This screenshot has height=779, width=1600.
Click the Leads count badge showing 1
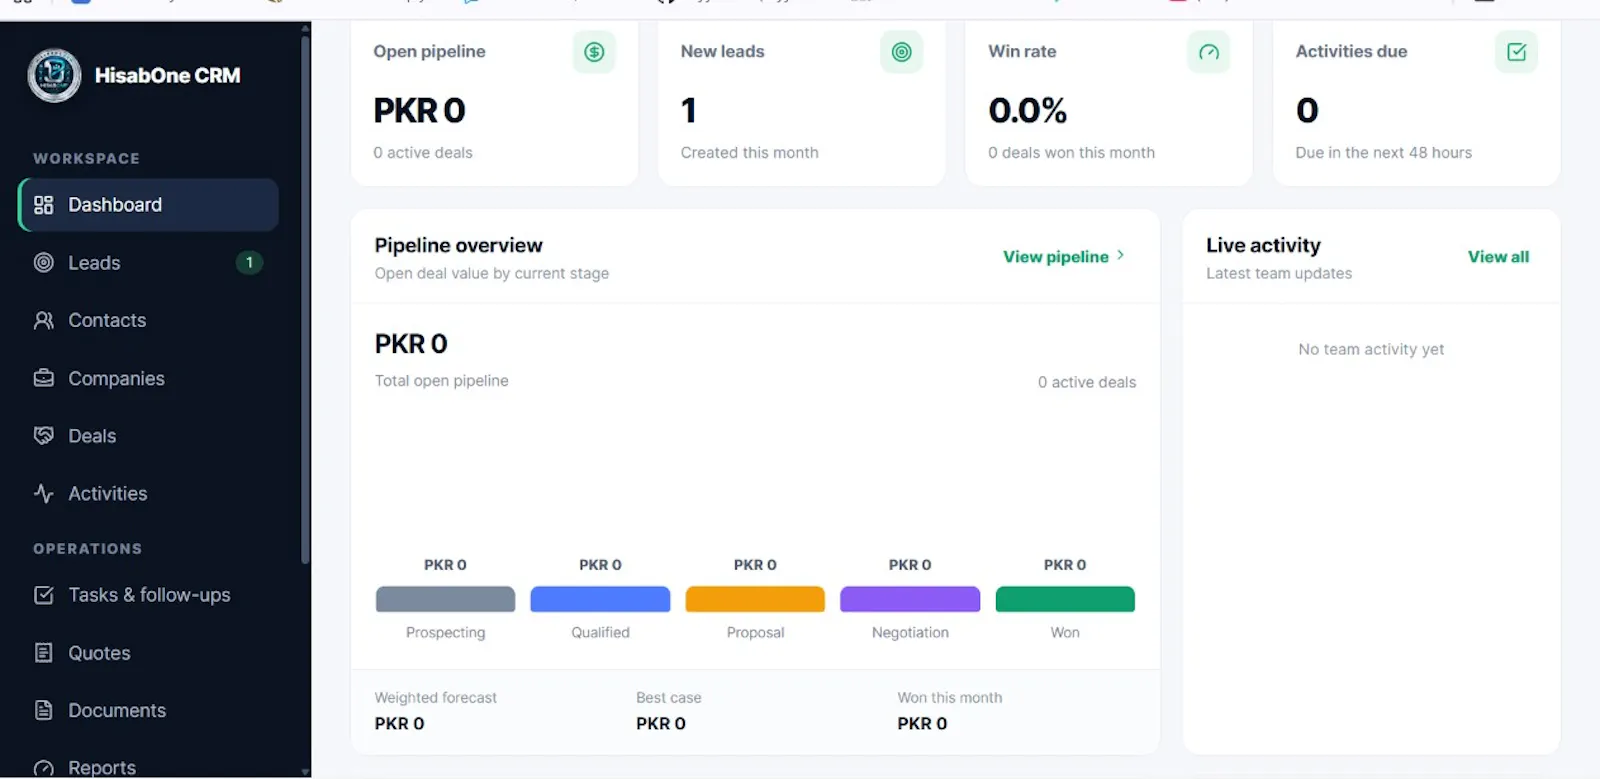249,263
